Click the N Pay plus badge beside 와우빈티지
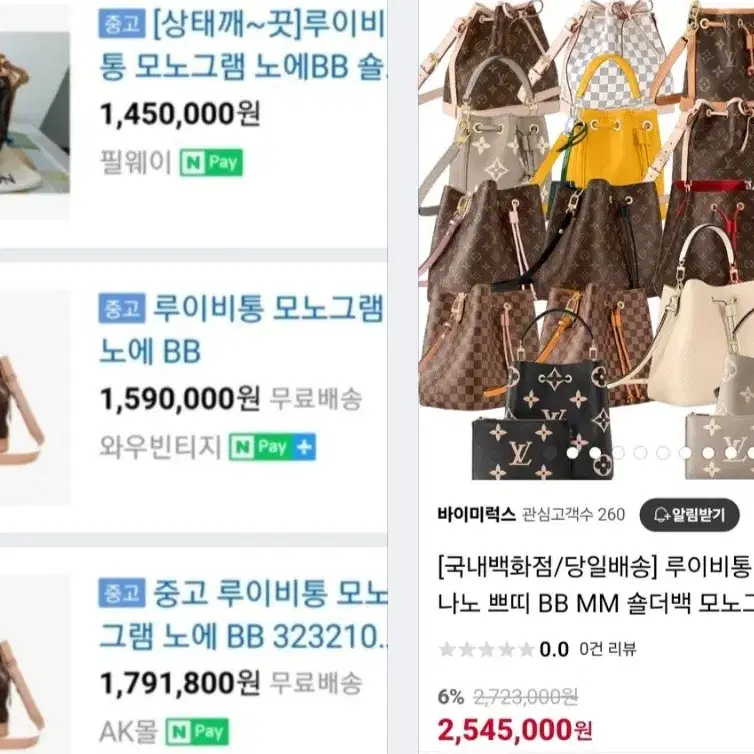Image resolution: width=754 pixels, height=754 pixels. [x=272, y=447]
